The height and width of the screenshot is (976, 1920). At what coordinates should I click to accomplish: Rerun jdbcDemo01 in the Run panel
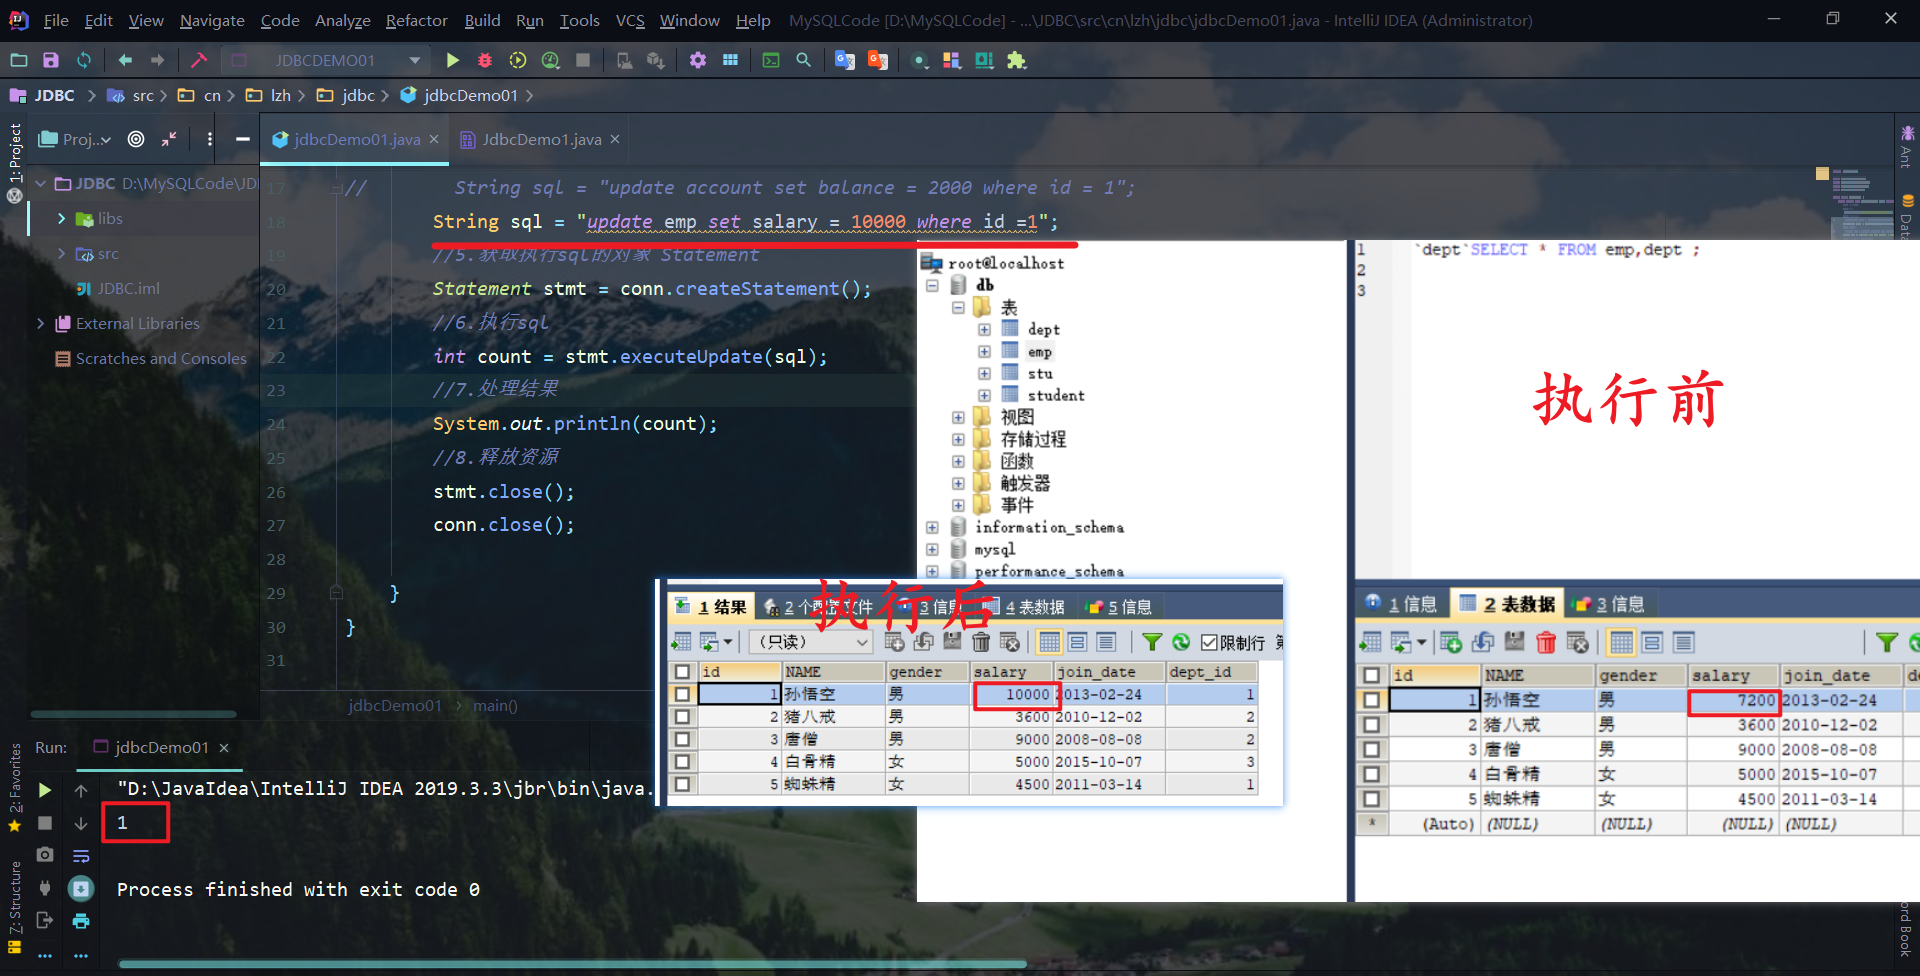pos(45,790)
